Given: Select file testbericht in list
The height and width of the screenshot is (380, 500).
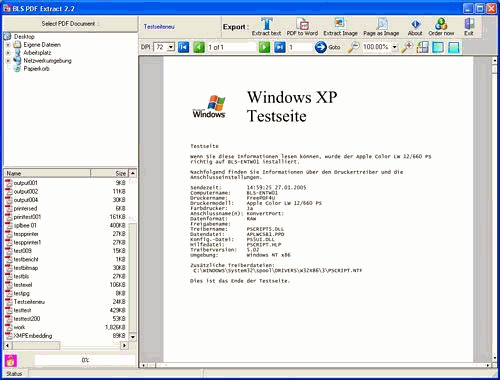Looking at the screenshot, I should (x=26, y=259).
